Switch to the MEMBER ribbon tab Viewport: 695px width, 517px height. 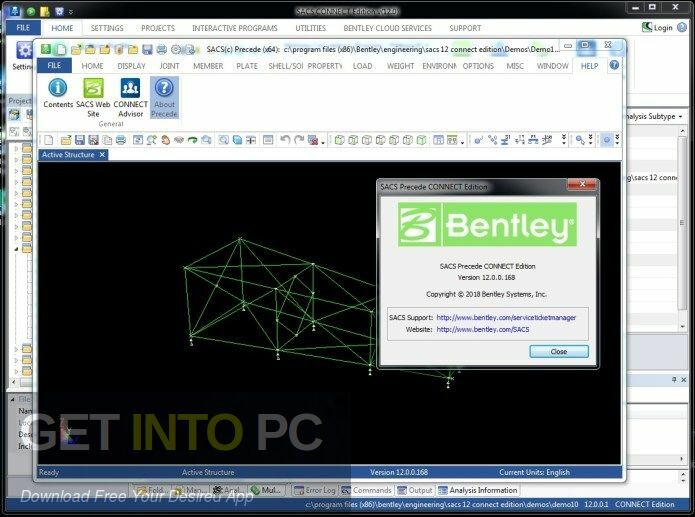pos(208,66)
